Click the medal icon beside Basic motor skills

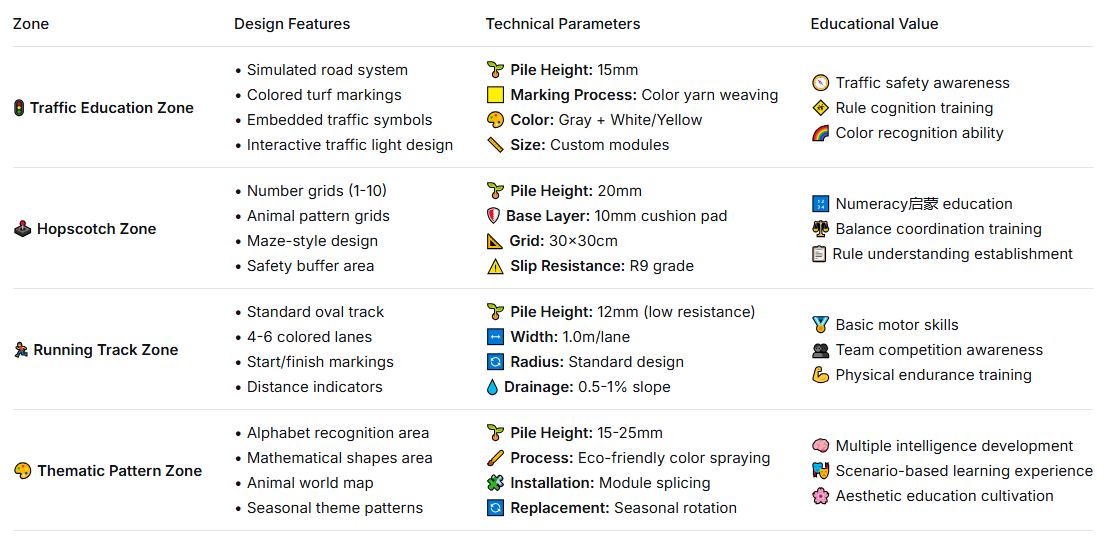click(820, 325)
